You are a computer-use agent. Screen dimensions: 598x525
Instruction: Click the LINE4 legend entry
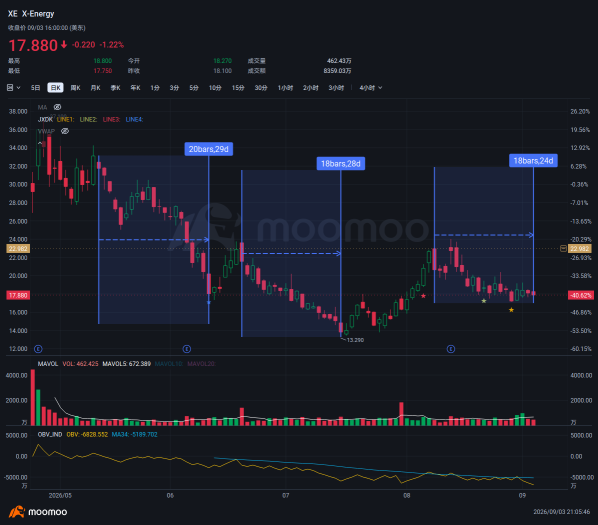click(x=134, y=119)
